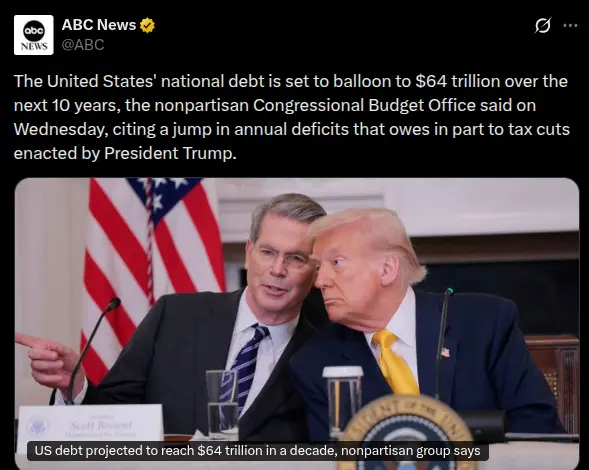Open the linked article preview image

[x=297, y=324]
